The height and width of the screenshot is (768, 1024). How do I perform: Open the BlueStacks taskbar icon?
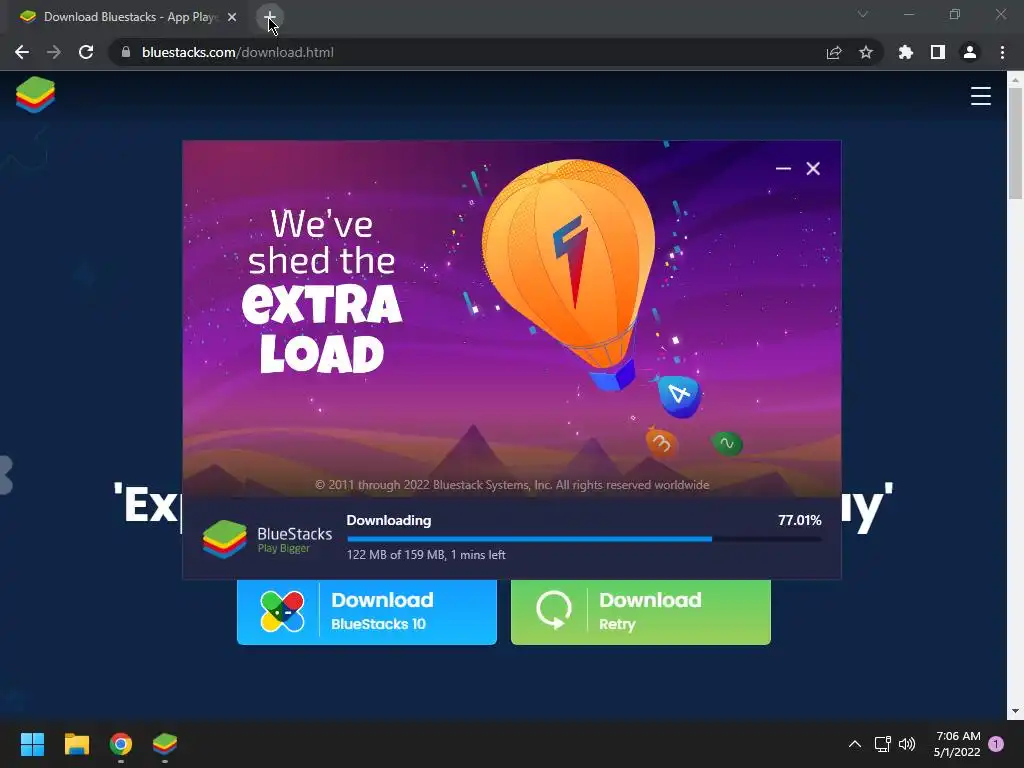pyautogui.click(x=165, y=744)
